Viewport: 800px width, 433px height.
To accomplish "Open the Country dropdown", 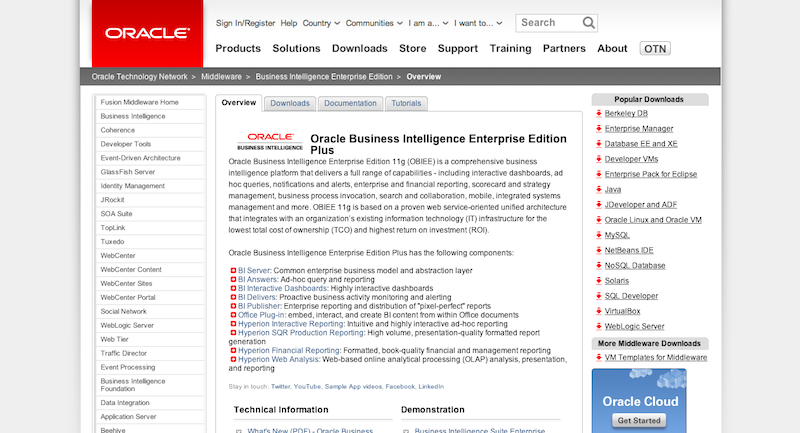I will point(321,23).
